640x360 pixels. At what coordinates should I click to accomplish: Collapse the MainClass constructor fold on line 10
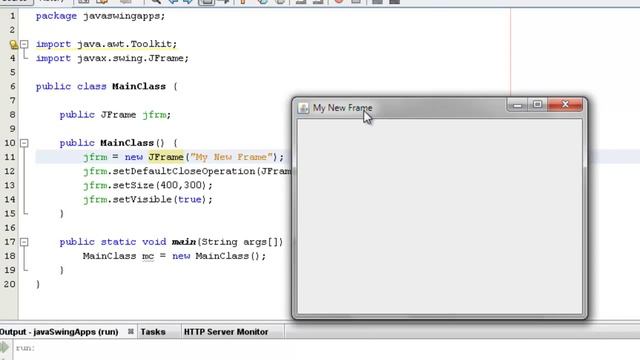coord(24,143)
